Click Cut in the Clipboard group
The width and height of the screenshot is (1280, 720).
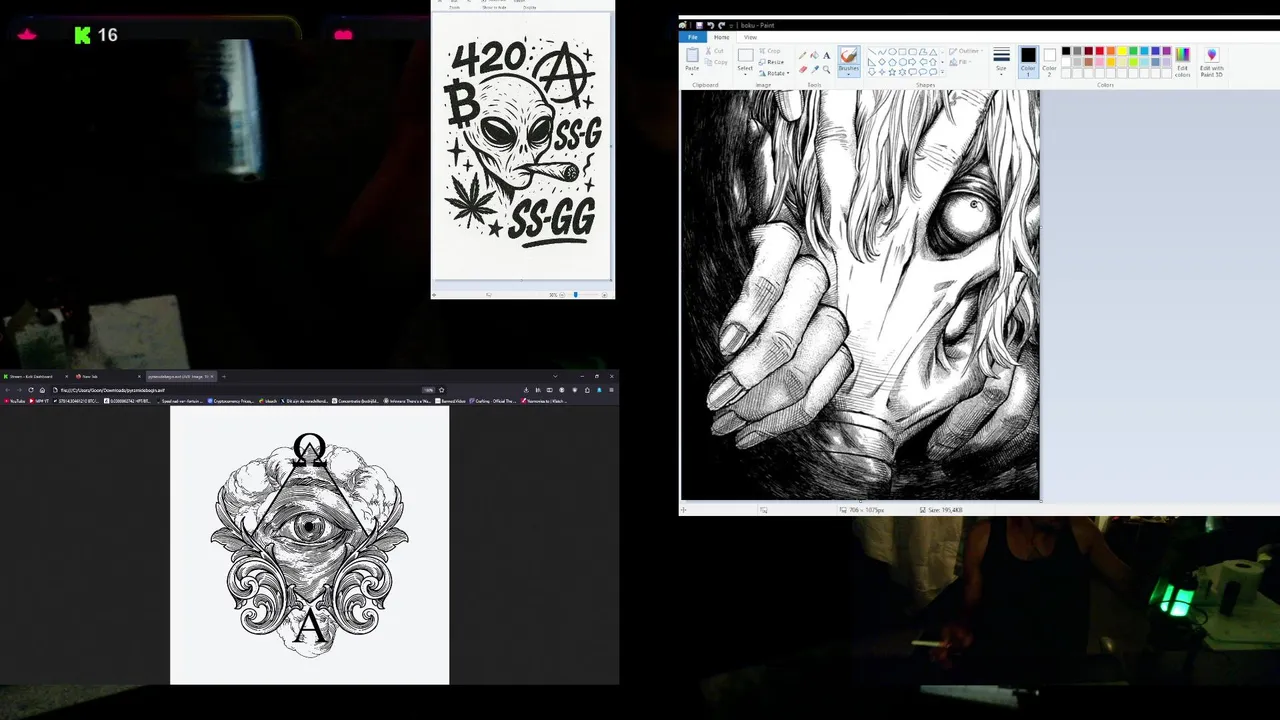(x=715, y=51)
